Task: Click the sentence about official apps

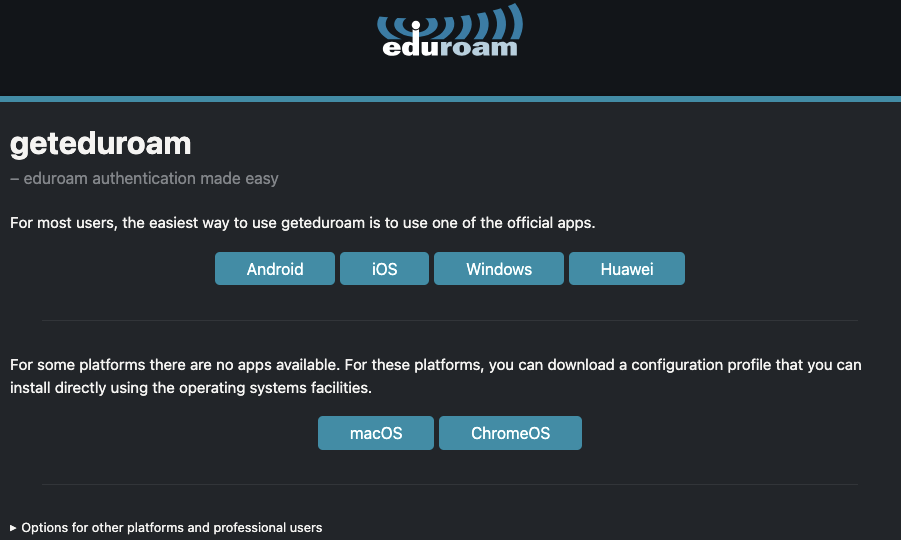Action: [x=302, y=223]
